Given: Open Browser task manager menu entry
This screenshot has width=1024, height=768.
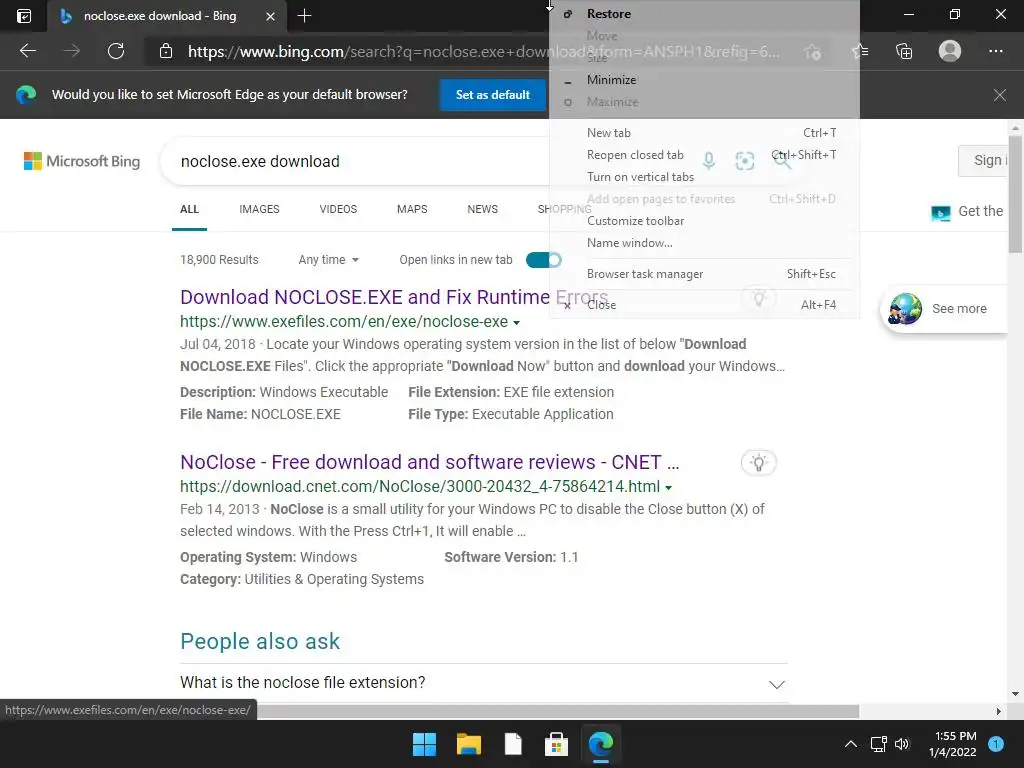Looking at the screenshot, I should click(704, 274).
